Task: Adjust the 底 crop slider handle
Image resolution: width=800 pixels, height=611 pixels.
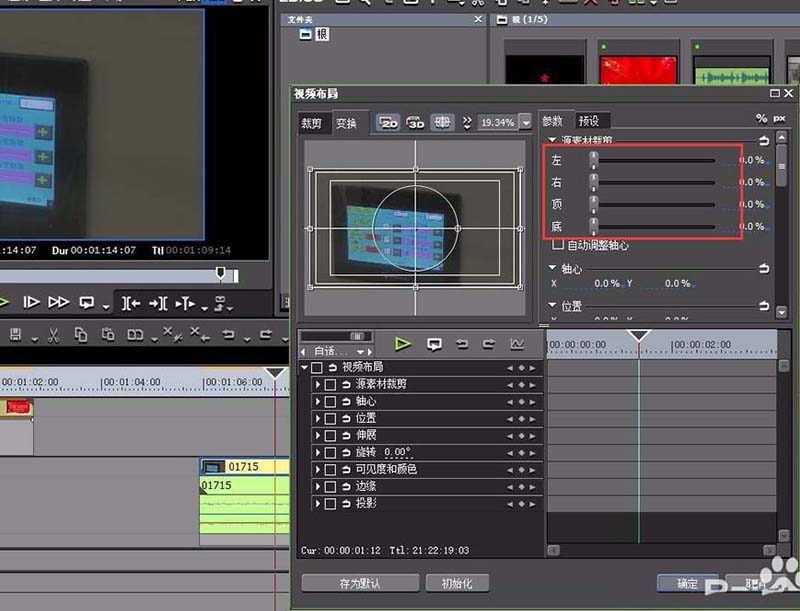Action: coord(593,226)
